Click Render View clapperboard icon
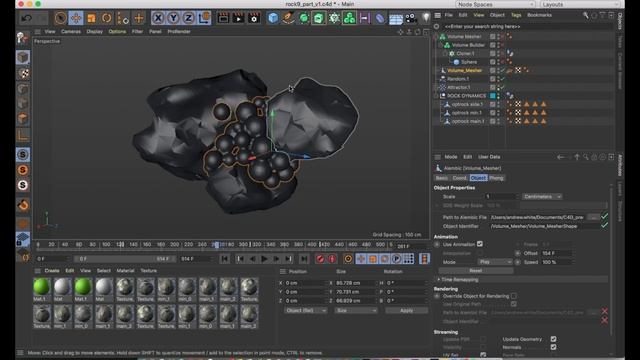The image size is (640, 360). tap(223, 18)
